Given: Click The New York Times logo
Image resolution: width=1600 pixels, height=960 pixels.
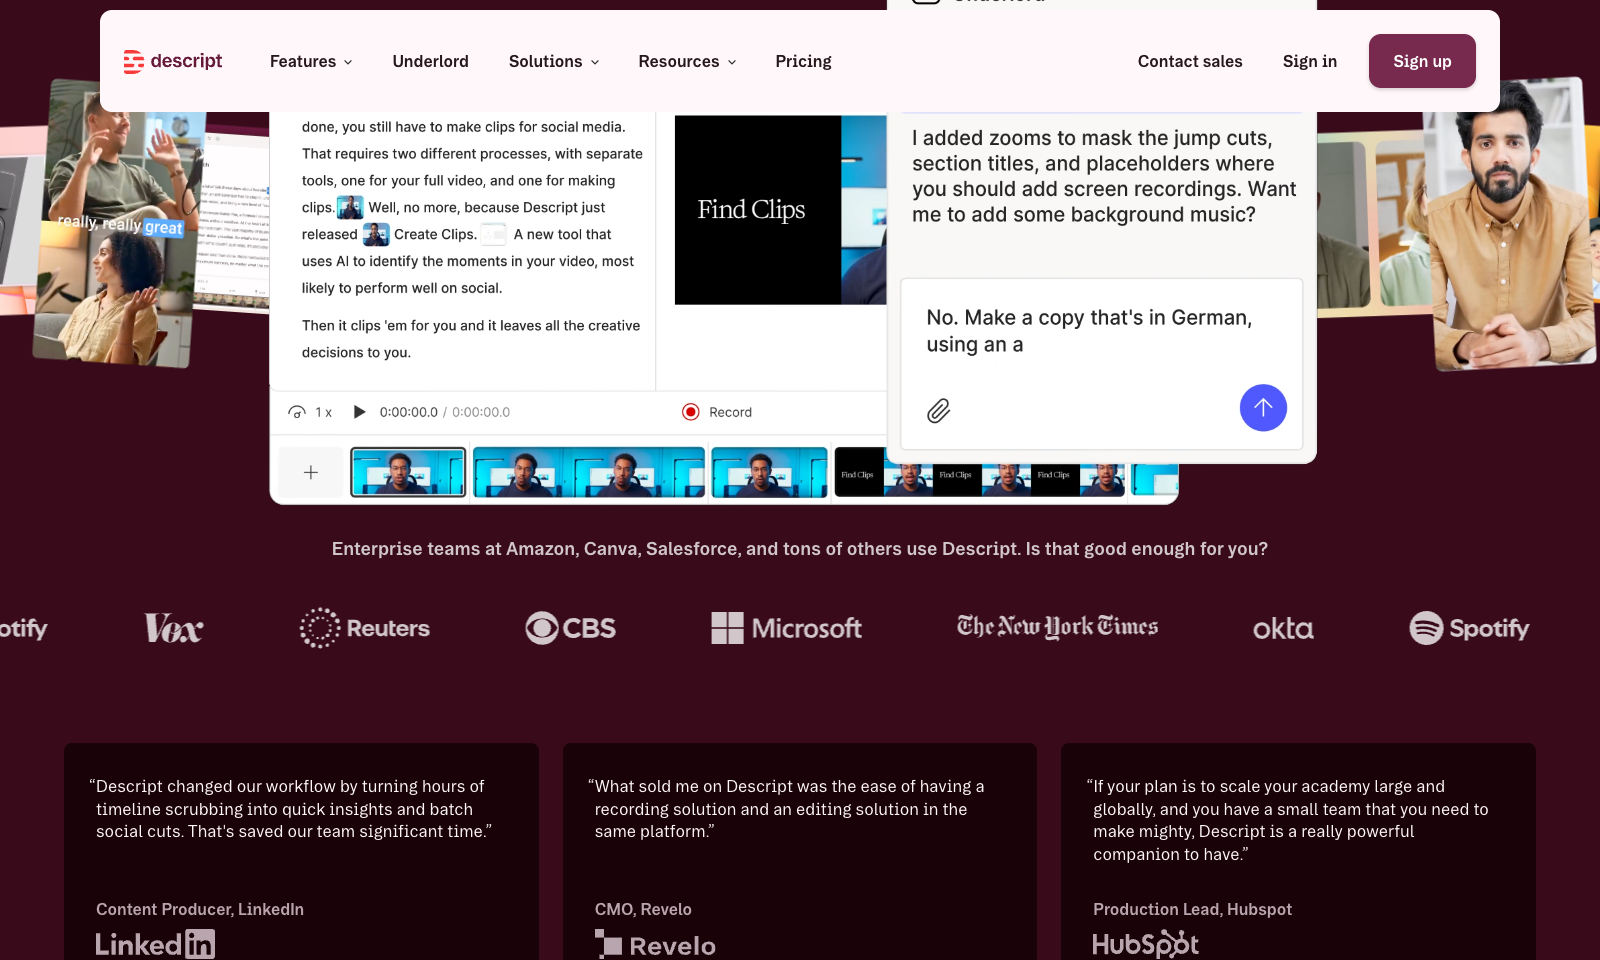Looking at the screenshot, I should coord(1057,627).
